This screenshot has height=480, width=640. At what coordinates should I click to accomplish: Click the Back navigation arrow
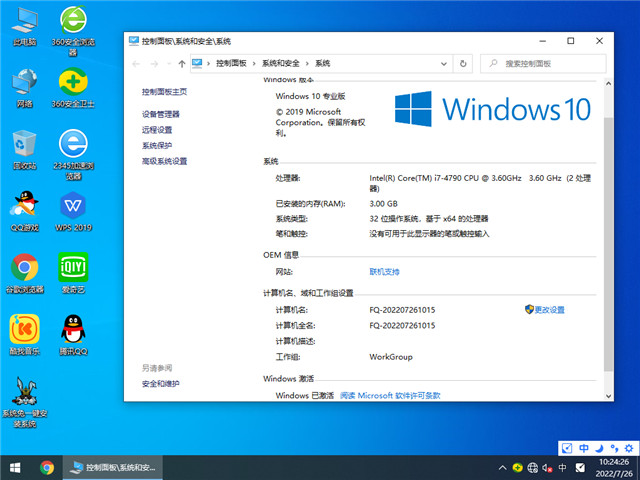(136, 64)
